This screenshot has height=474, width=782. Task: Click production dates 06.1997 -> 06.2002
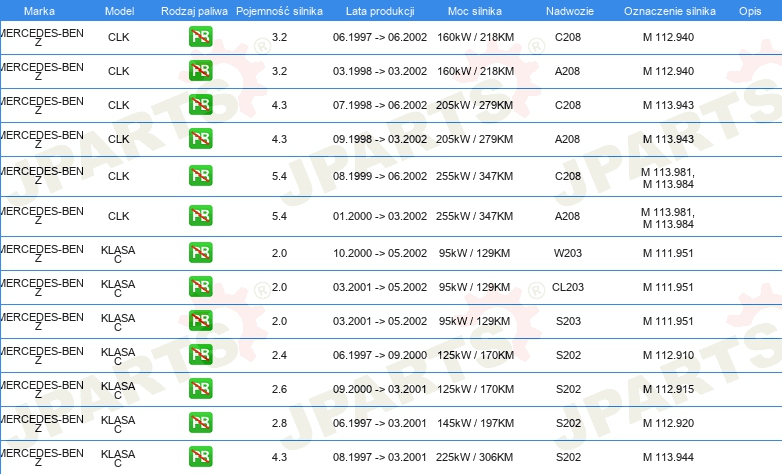click(x=380, y=37)
